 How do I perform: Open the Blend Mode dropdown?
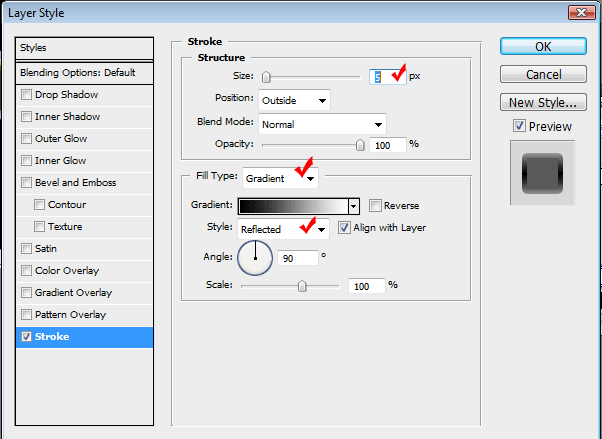click(x=322, y=124)
